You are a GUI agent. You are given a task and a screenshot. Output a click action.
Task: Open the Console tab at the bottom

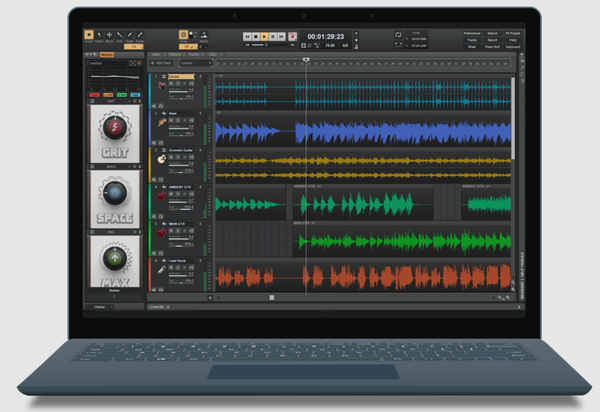(157, 307)
